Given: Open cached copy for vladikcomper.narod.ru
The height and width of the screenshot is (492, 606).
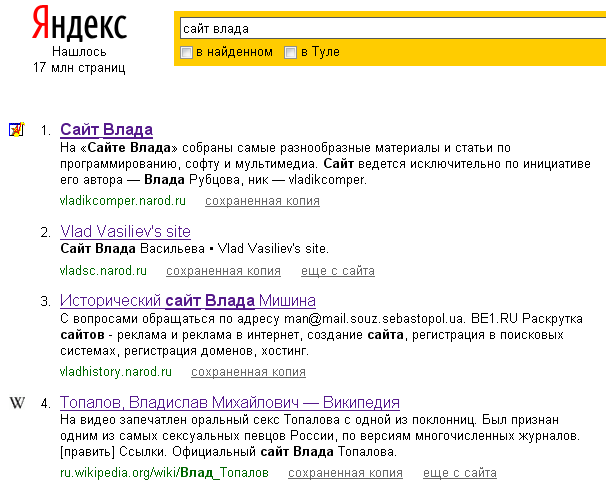Looking at the screenshot, I should point(262,201).
